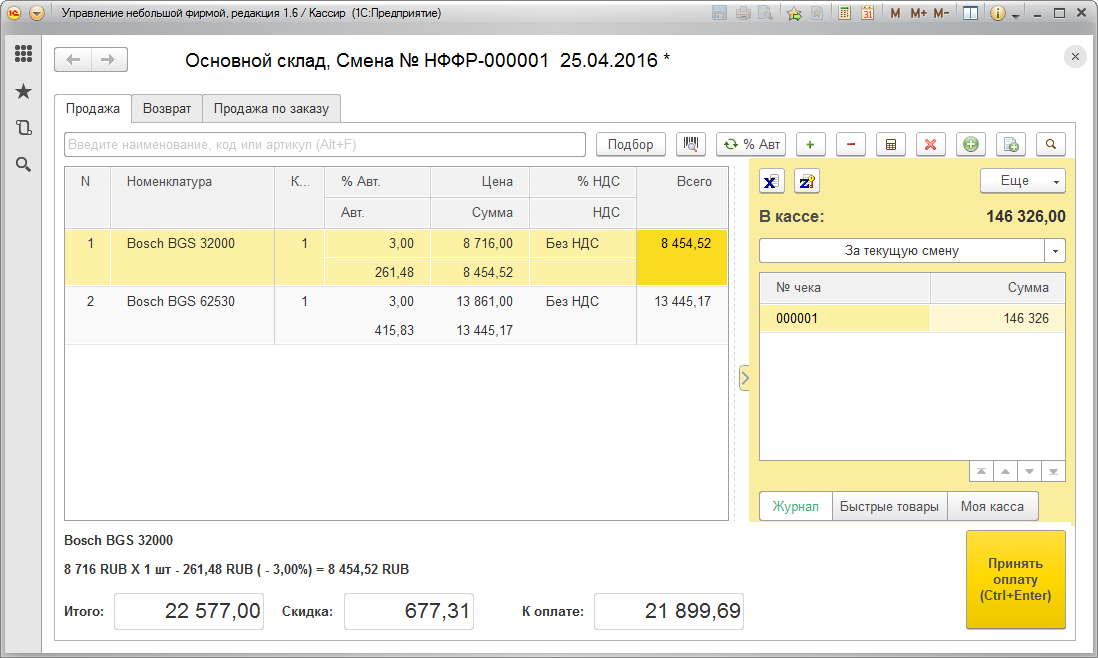Click the Сумма header in journal
This screenshot has width=1098, height=658.
point(998,288)
